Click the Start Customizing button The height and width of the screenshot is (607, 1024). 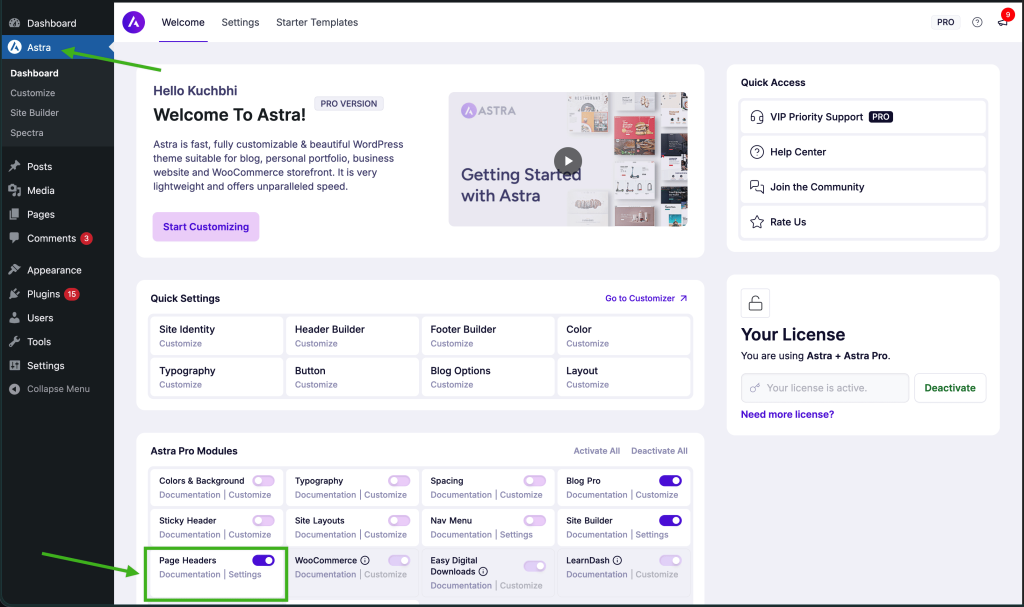pyautogui.click(x=205, y=227)
